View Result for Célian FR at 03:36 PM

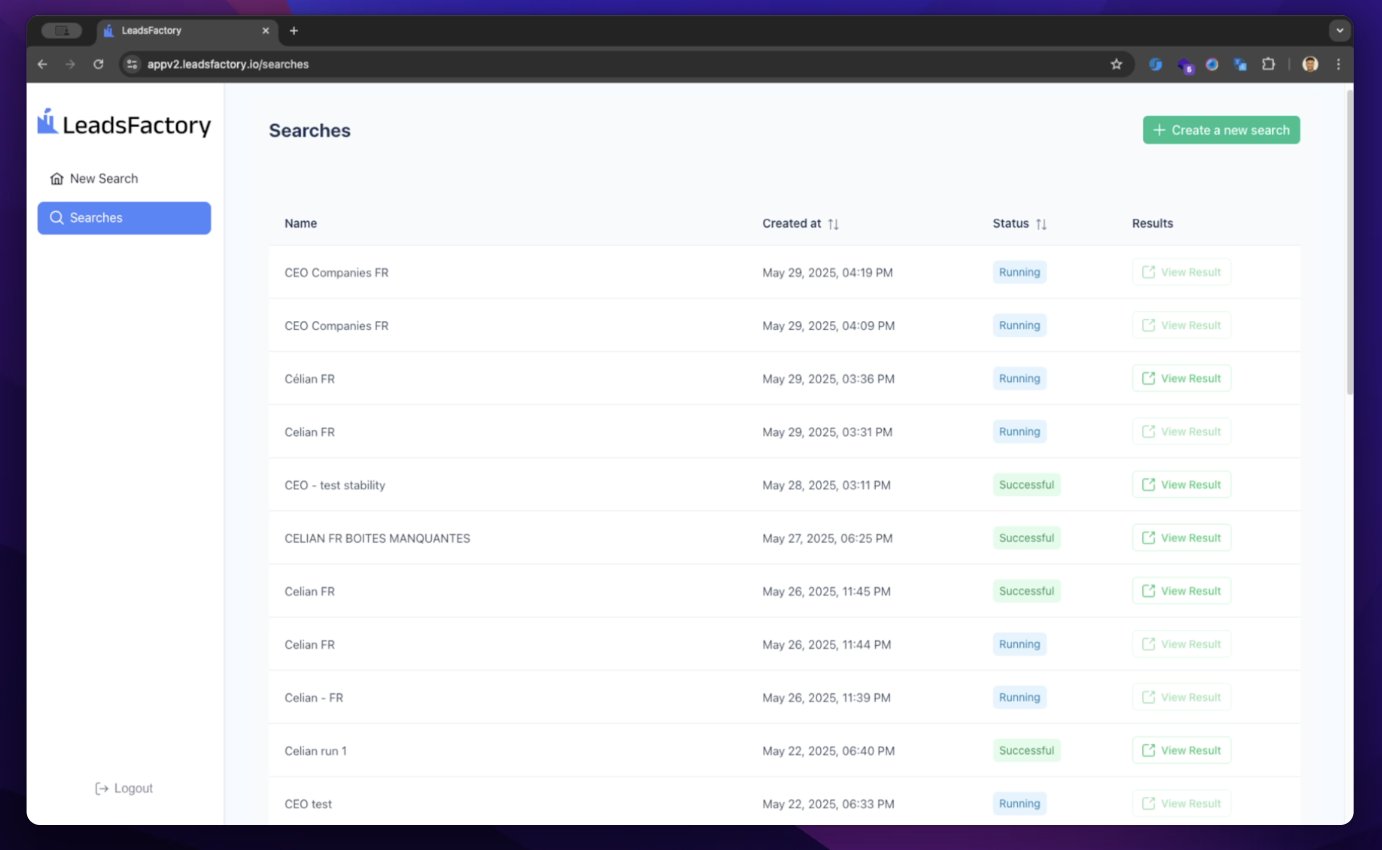[1181, 378]
